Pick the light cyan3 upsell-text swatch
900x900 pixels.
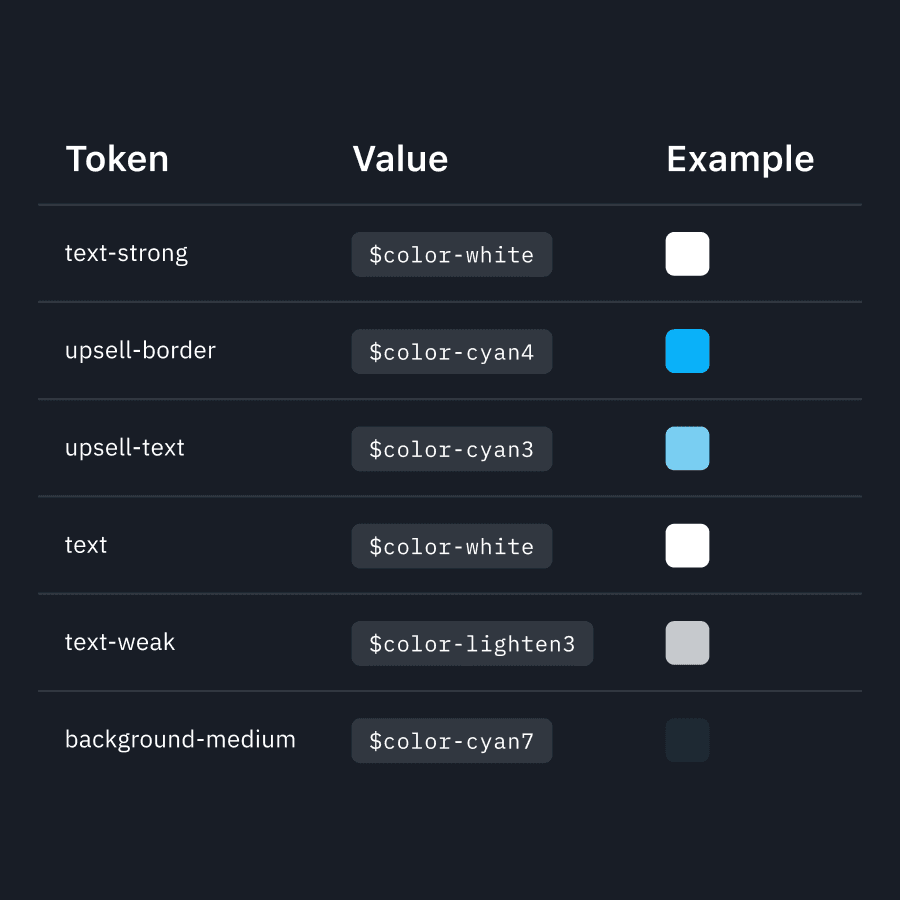pos(687,448)
